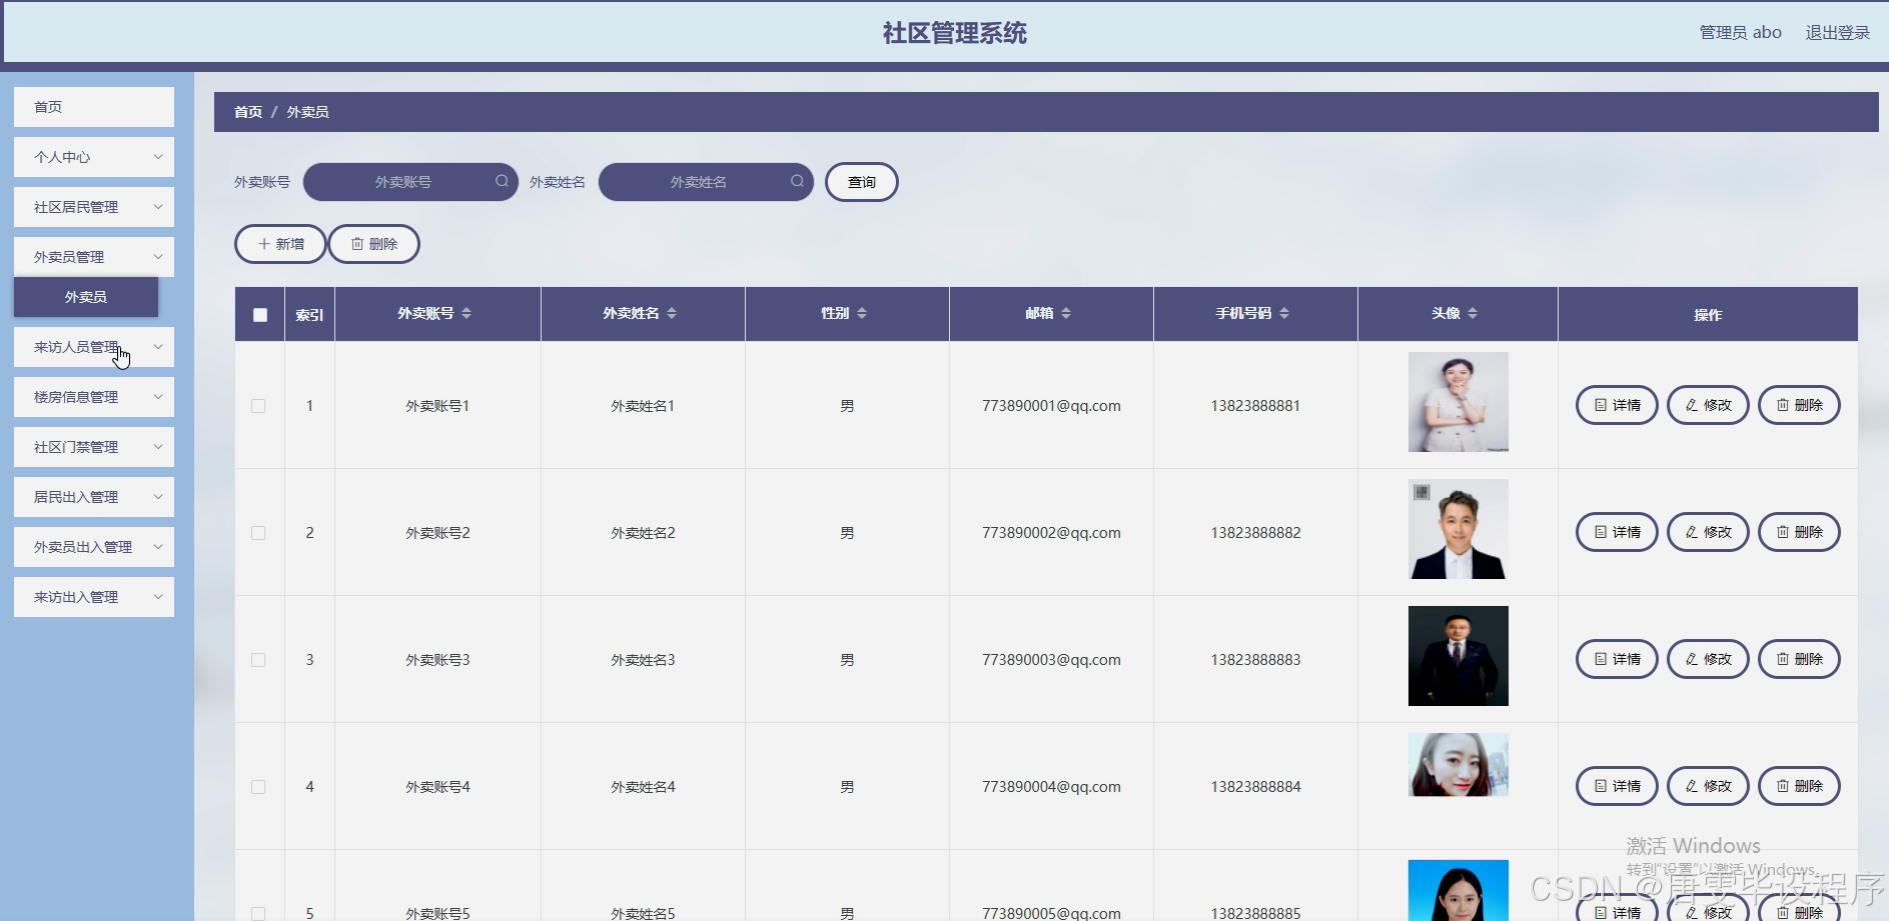Sort by 外卖账号 column arrows
1889x921 pixels.
pyautogui.click(x=466, y=313)
